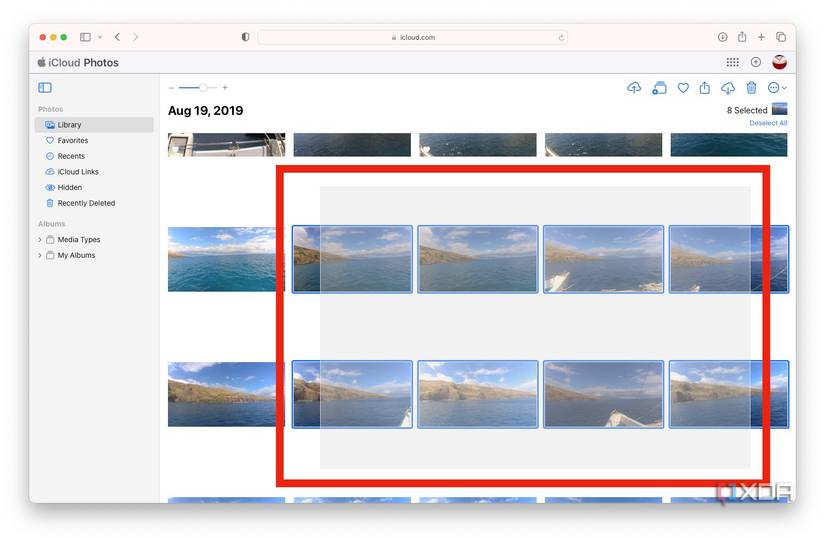825x538 pixels.
Task: Click the zoom out minus button
Action: tap(172, 88)
